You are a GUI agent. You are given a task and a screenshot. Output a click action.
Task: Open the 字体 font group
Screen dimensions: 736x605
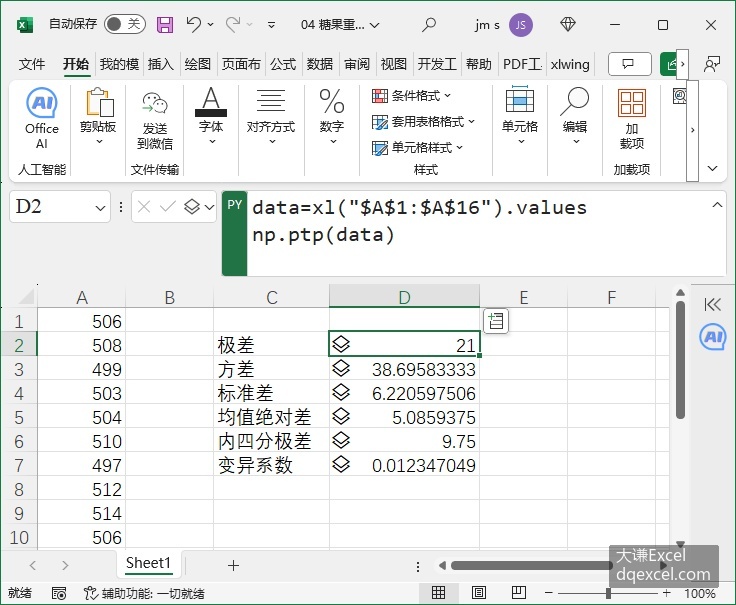(x=211, y=116)
